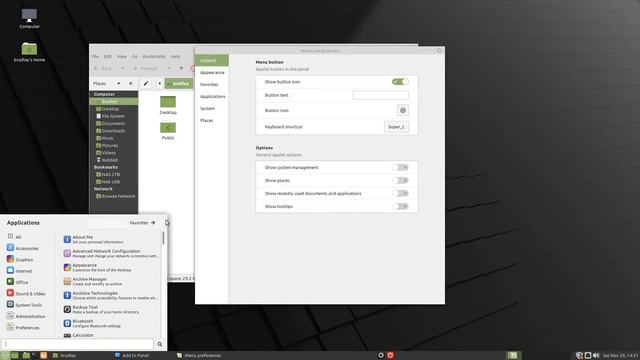Viewport: 640px width, 360px height.
Task: Switch to Add to Panel taskbar window
Action: click(132, 356)
